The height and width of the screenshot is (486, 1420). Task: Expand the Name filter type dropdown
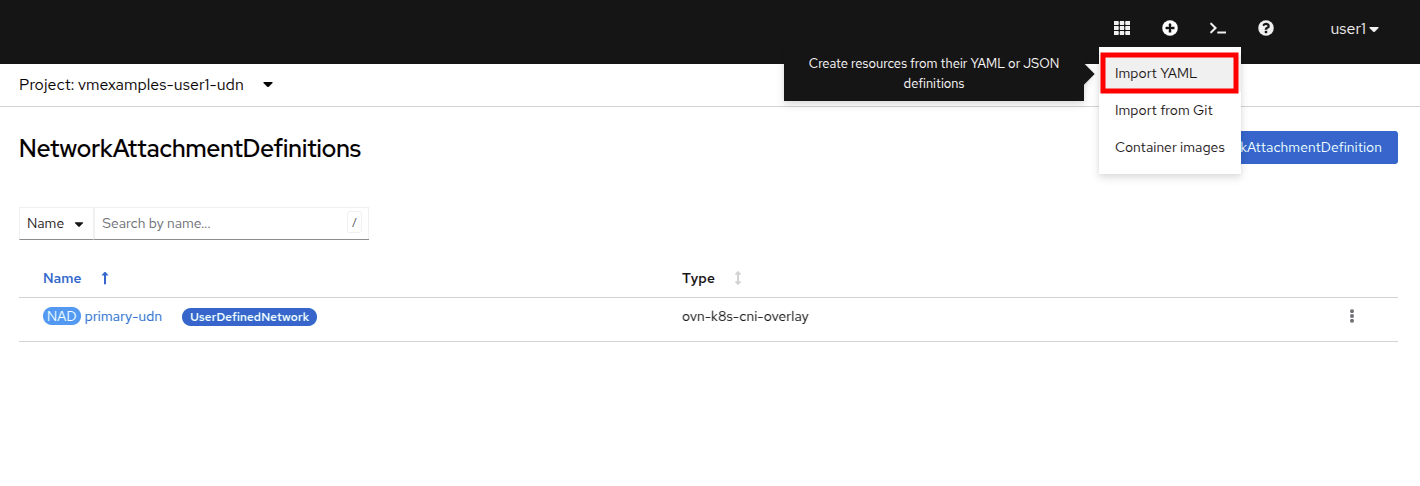56,224
